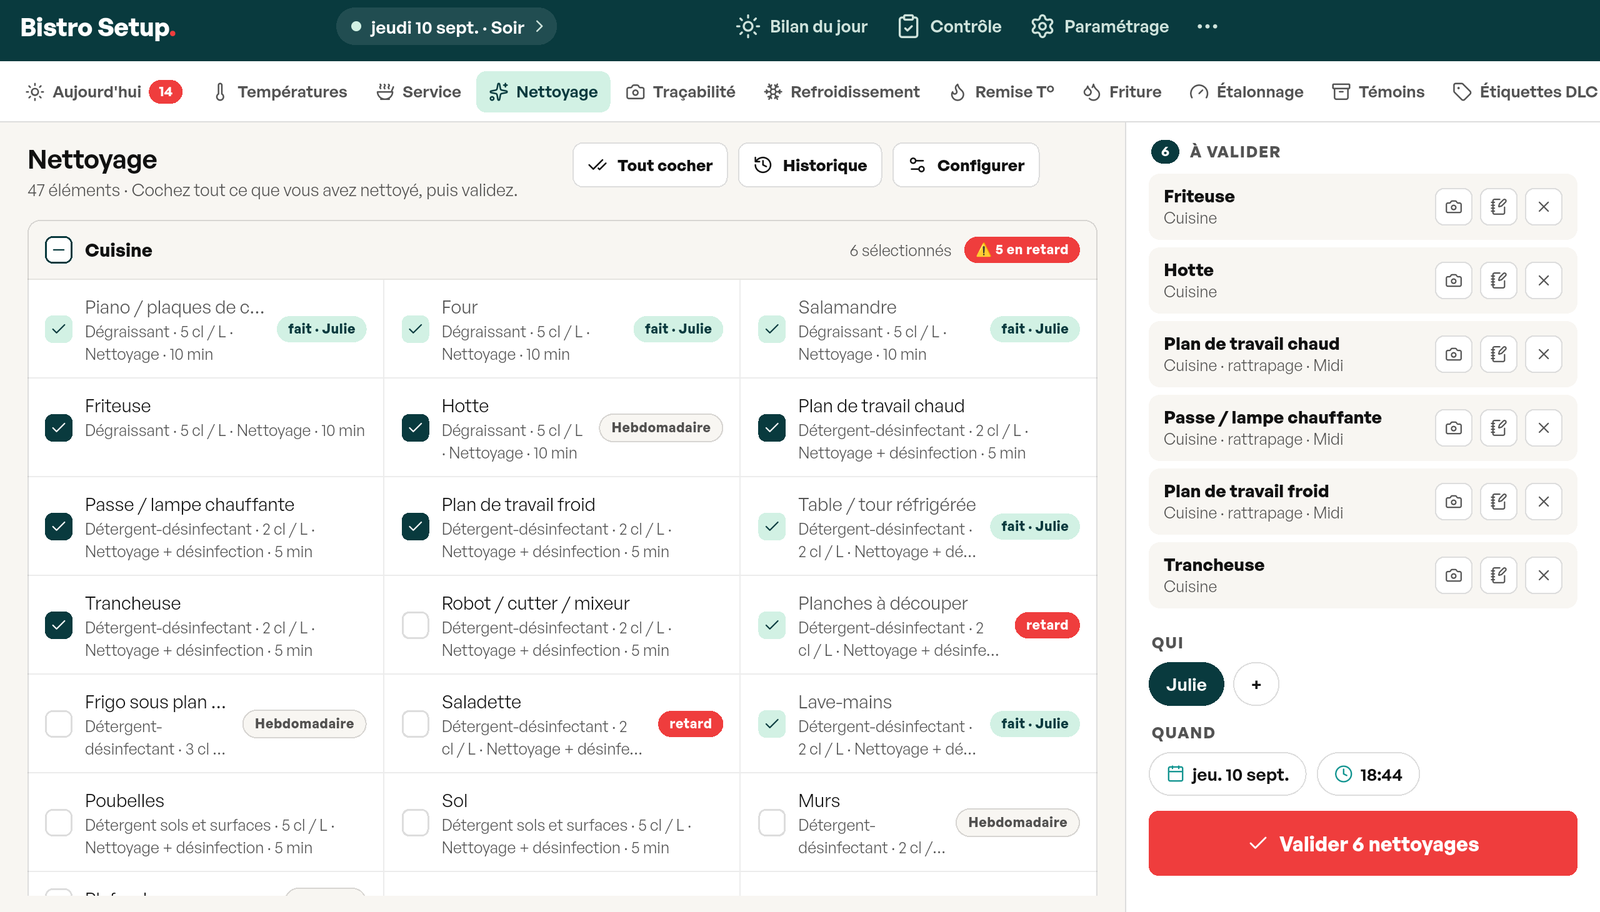This screenshot has height=912, width=1600.
Task: Open photo capture for Friteuse
Action: [x=1454, y=207]
